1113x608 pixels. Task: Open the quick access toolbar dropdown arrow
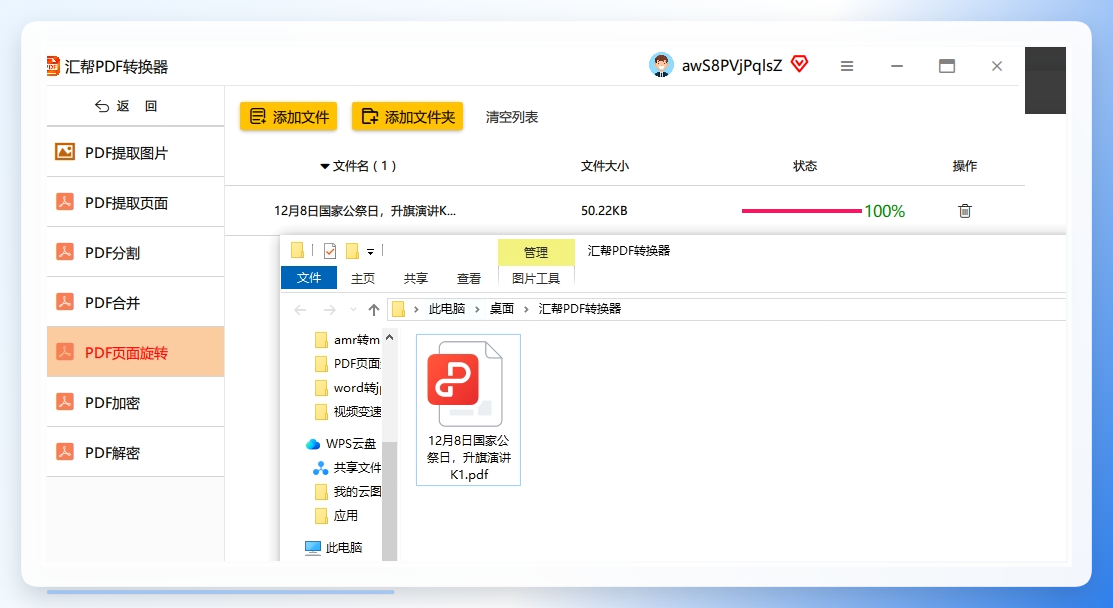370,252
